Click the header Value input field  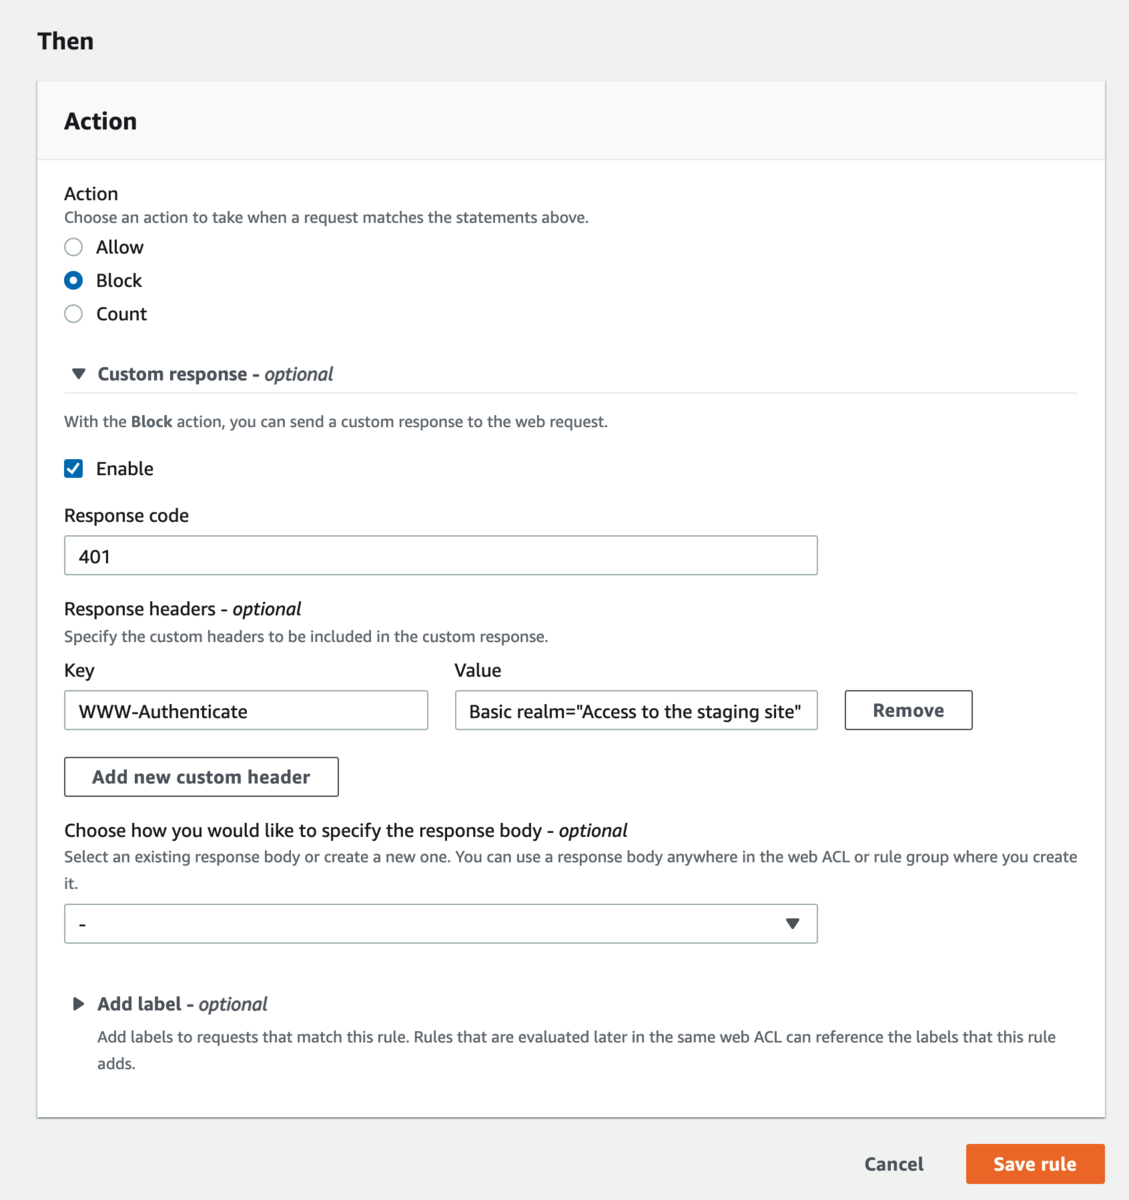tap(635, 711)
